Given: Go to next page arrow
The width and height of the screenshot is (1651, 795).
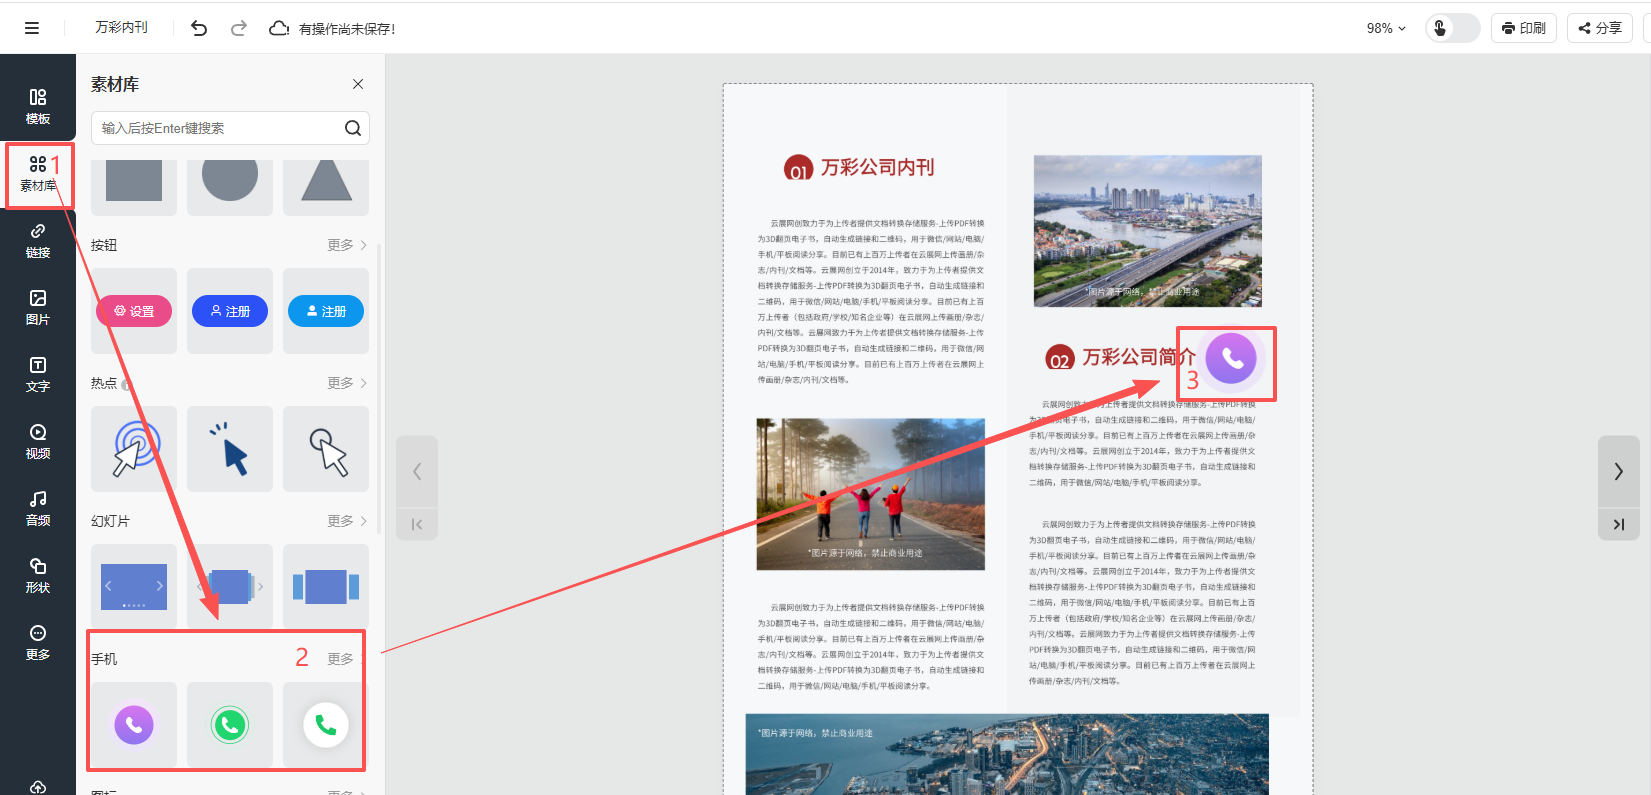Looking at the screenshot, I should coord(1618,472).
